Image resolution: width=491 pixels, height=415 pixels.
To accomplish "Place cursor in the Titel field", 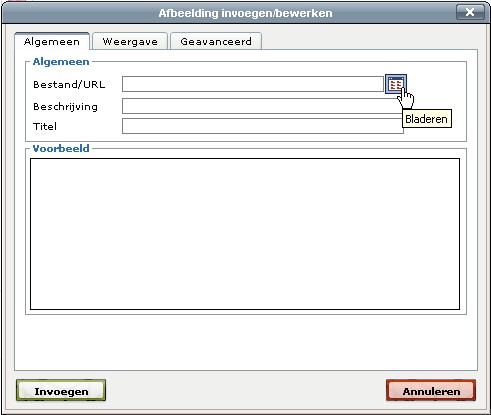I will 263,126.
